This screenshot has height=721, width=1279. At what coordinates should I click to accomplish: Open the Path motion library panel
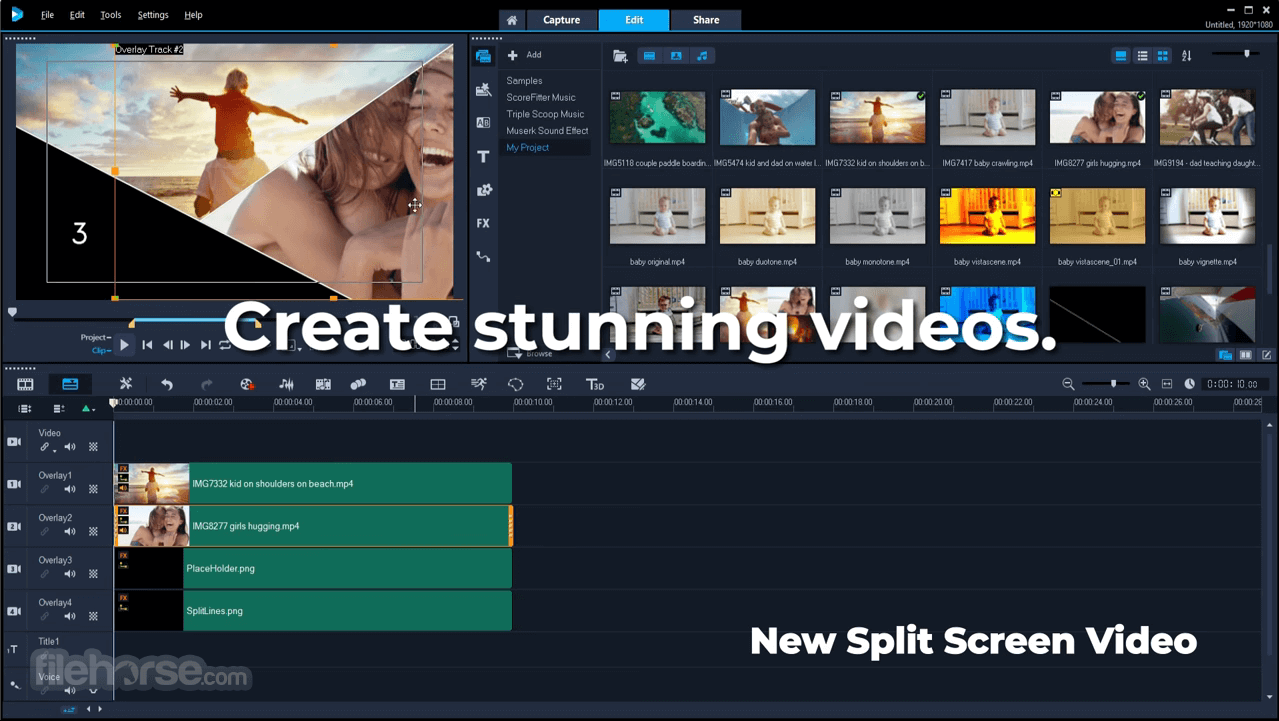[483, 257]
